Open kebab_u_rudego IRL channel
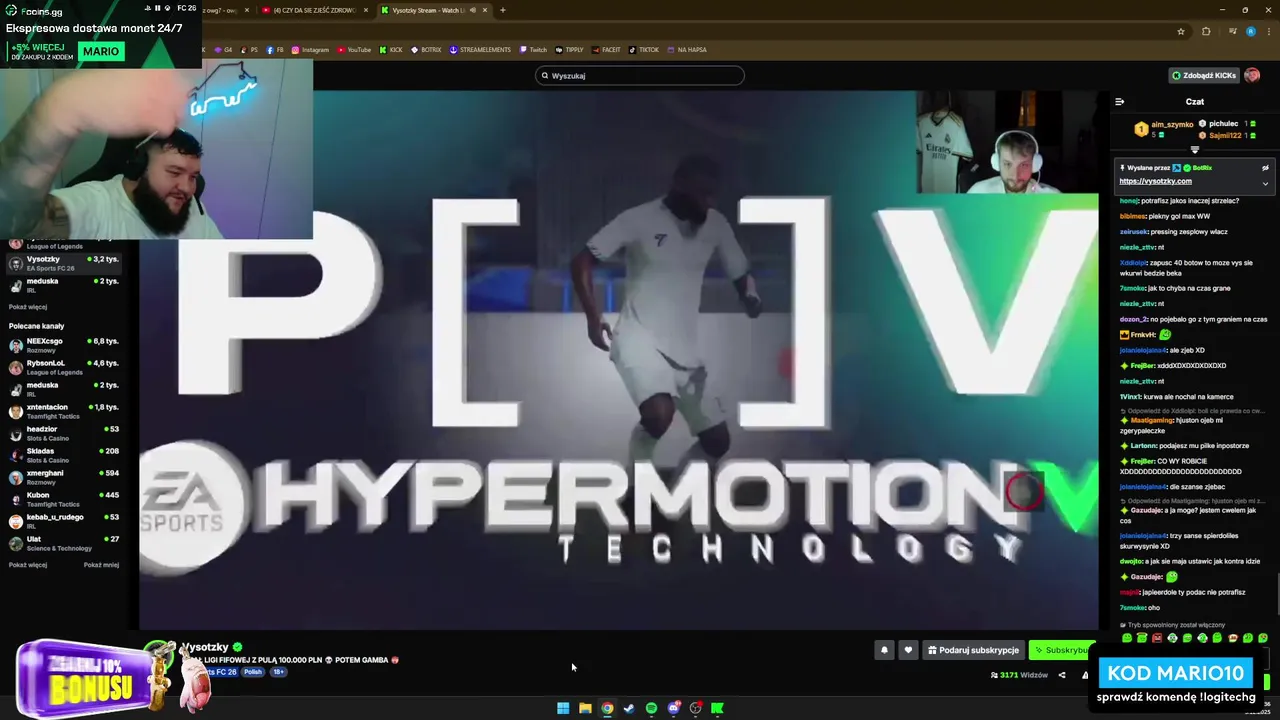This screenshot has width=1280, height=720. point(66,521)
